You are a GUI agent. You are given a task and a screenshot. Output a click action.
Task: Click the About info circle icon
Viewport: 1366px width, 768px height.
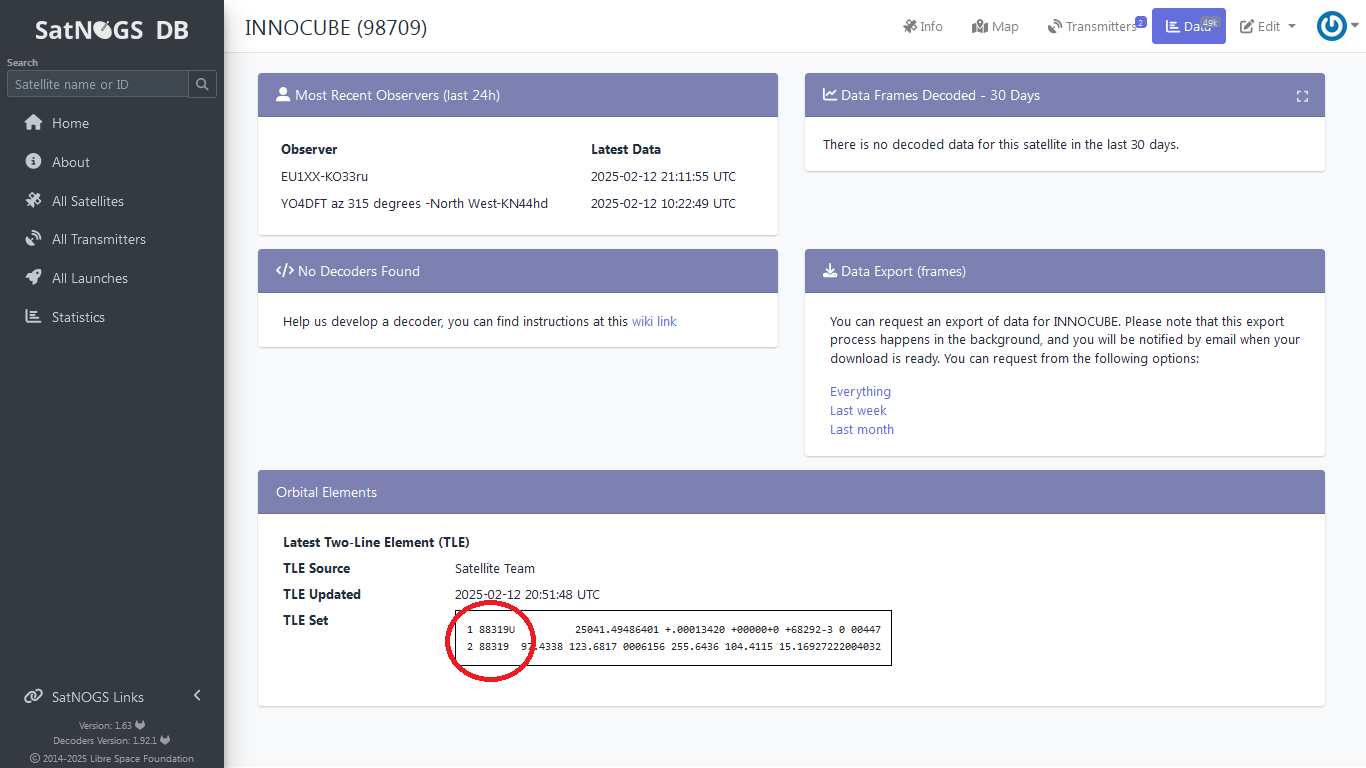point(33,162)
